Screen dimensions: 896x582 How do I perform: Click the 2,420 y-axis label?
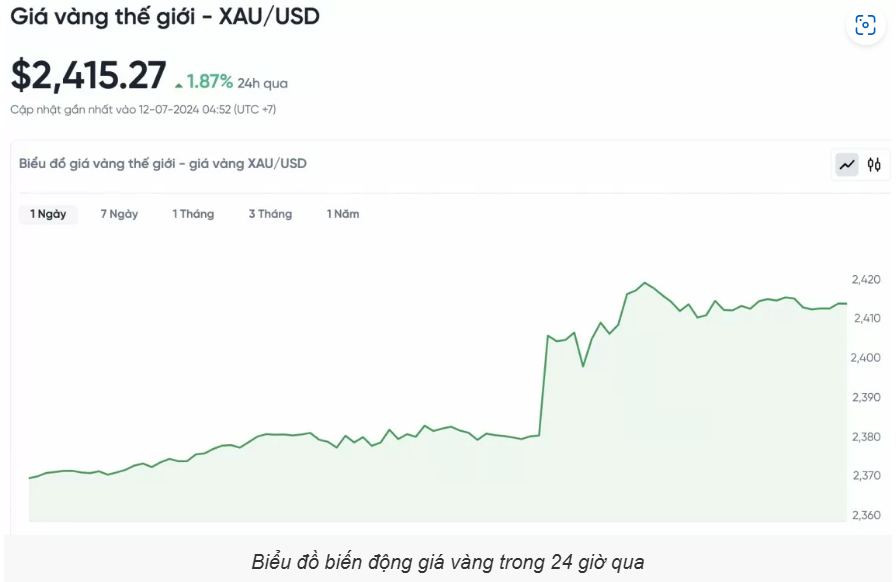click(866, 280)
